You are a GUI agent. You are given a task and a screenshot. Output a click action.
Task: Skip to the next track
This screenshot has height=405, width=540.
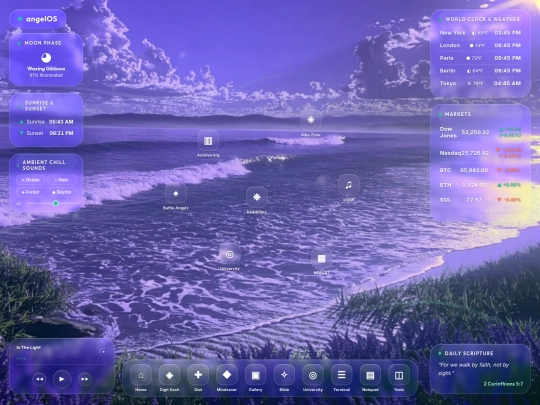[x=84, y=379]
